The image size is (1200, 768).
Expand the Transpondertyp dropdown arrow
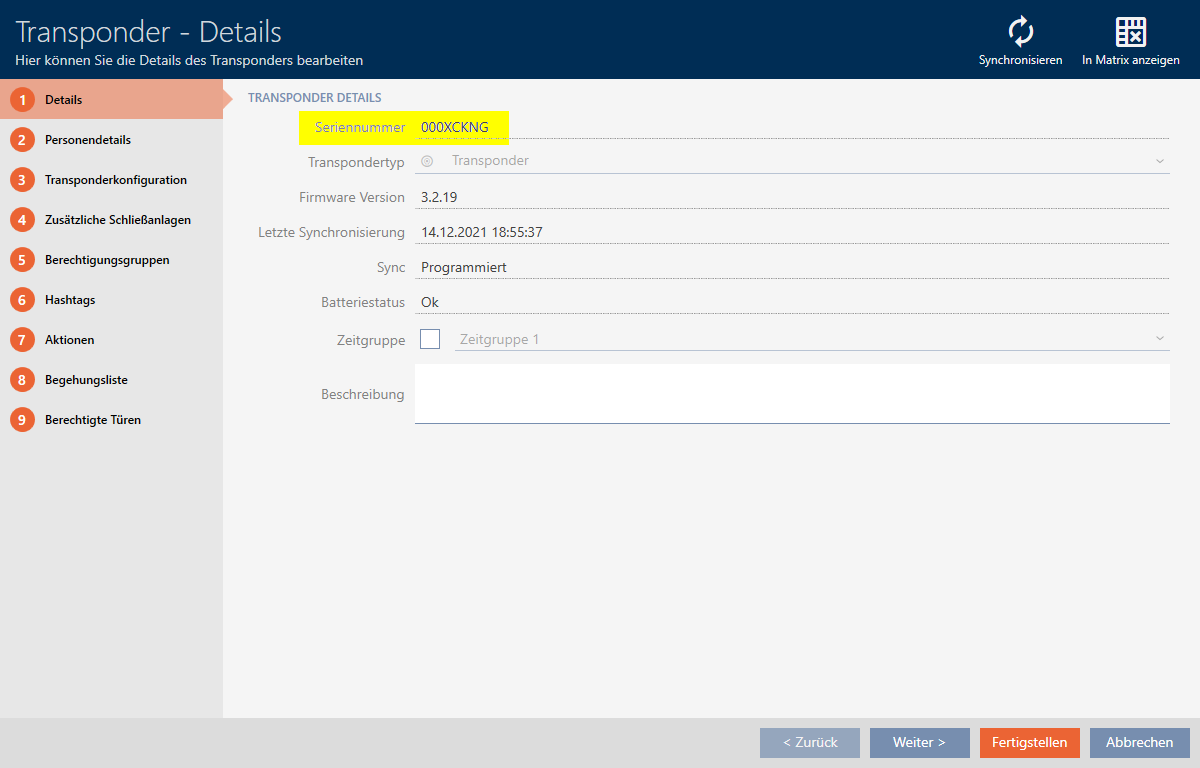[1159, 161]
